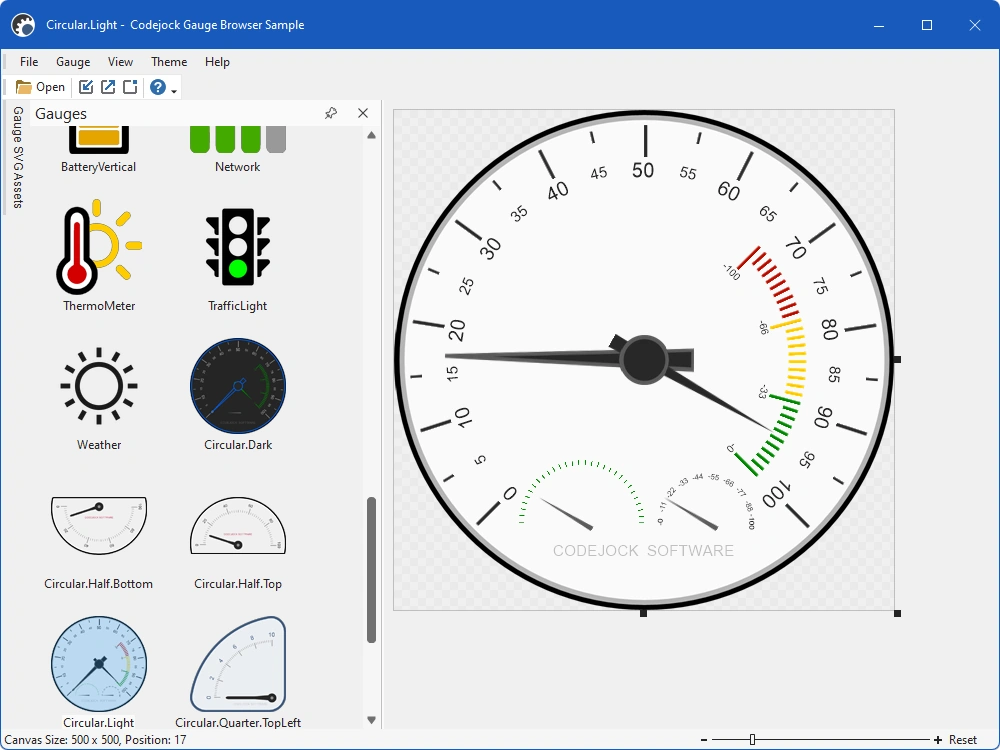Select the Network gauge icon
This screenshot has width=1000, height=750.
tap(237, 140)
